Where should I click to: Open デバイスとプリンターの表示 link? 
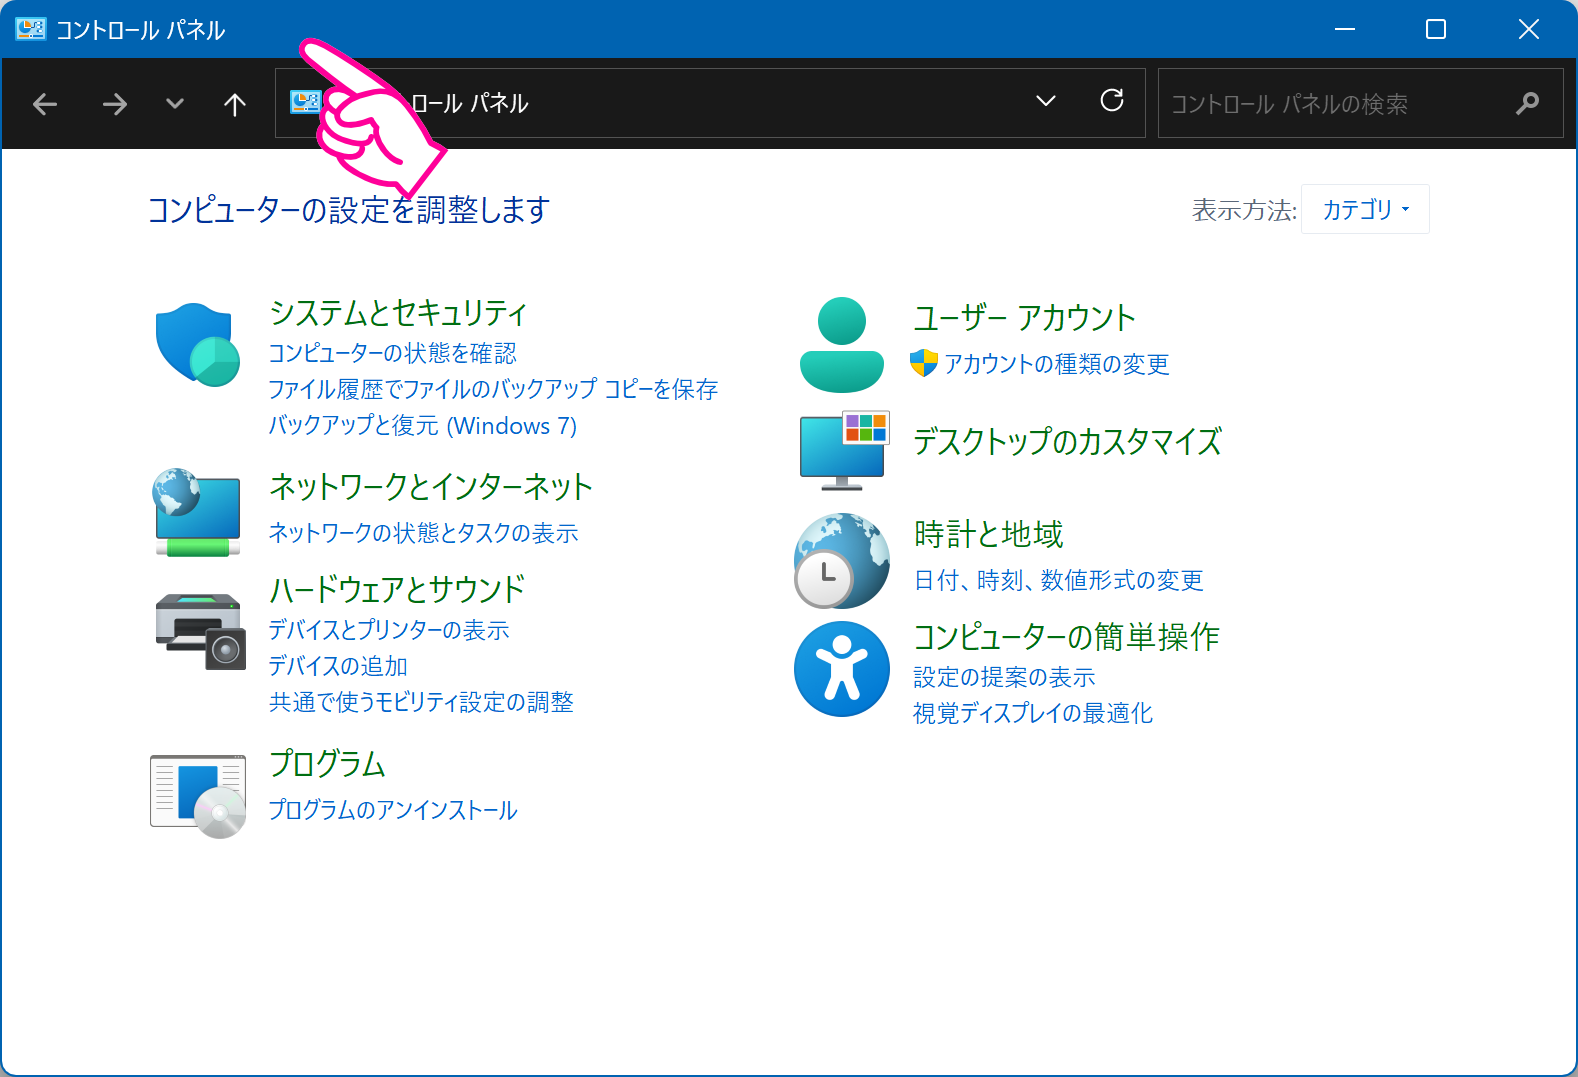tap(389, 630)
